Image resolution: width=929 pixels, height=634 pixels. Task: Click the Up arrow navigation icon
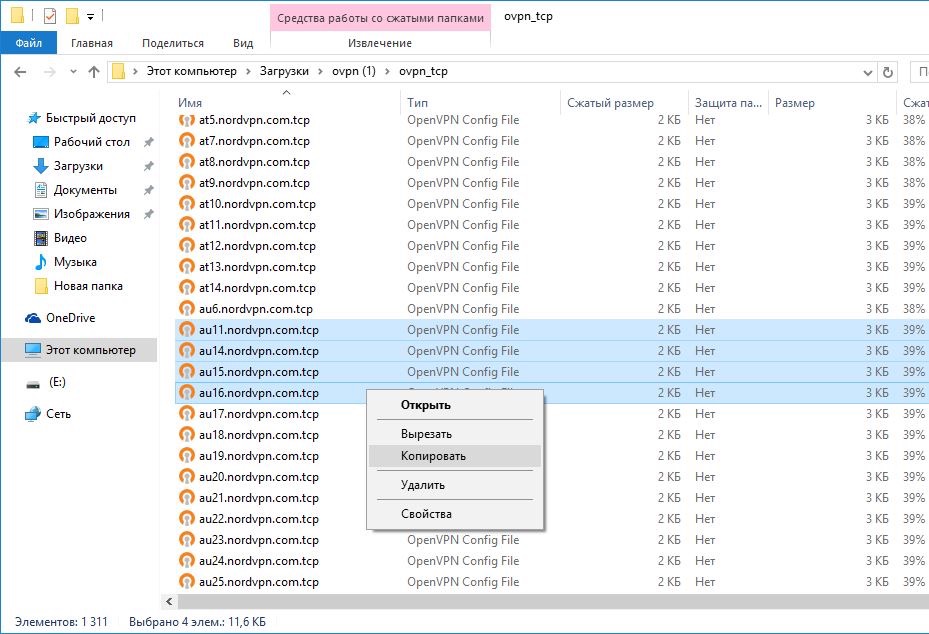coord(94,72)
